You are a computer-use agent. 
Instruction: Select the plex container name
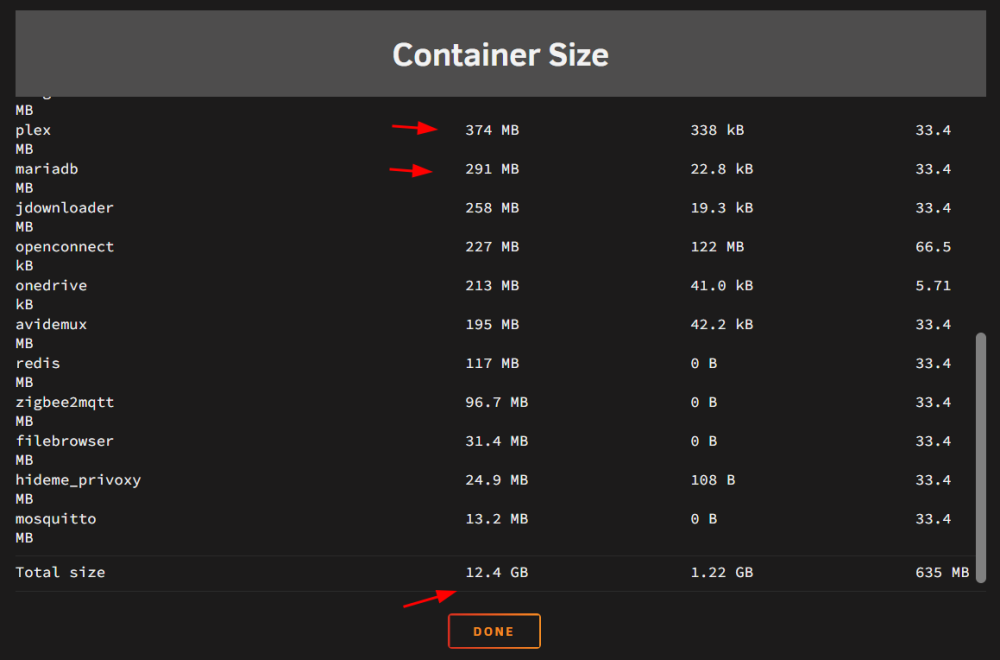[x=33, y=130]
